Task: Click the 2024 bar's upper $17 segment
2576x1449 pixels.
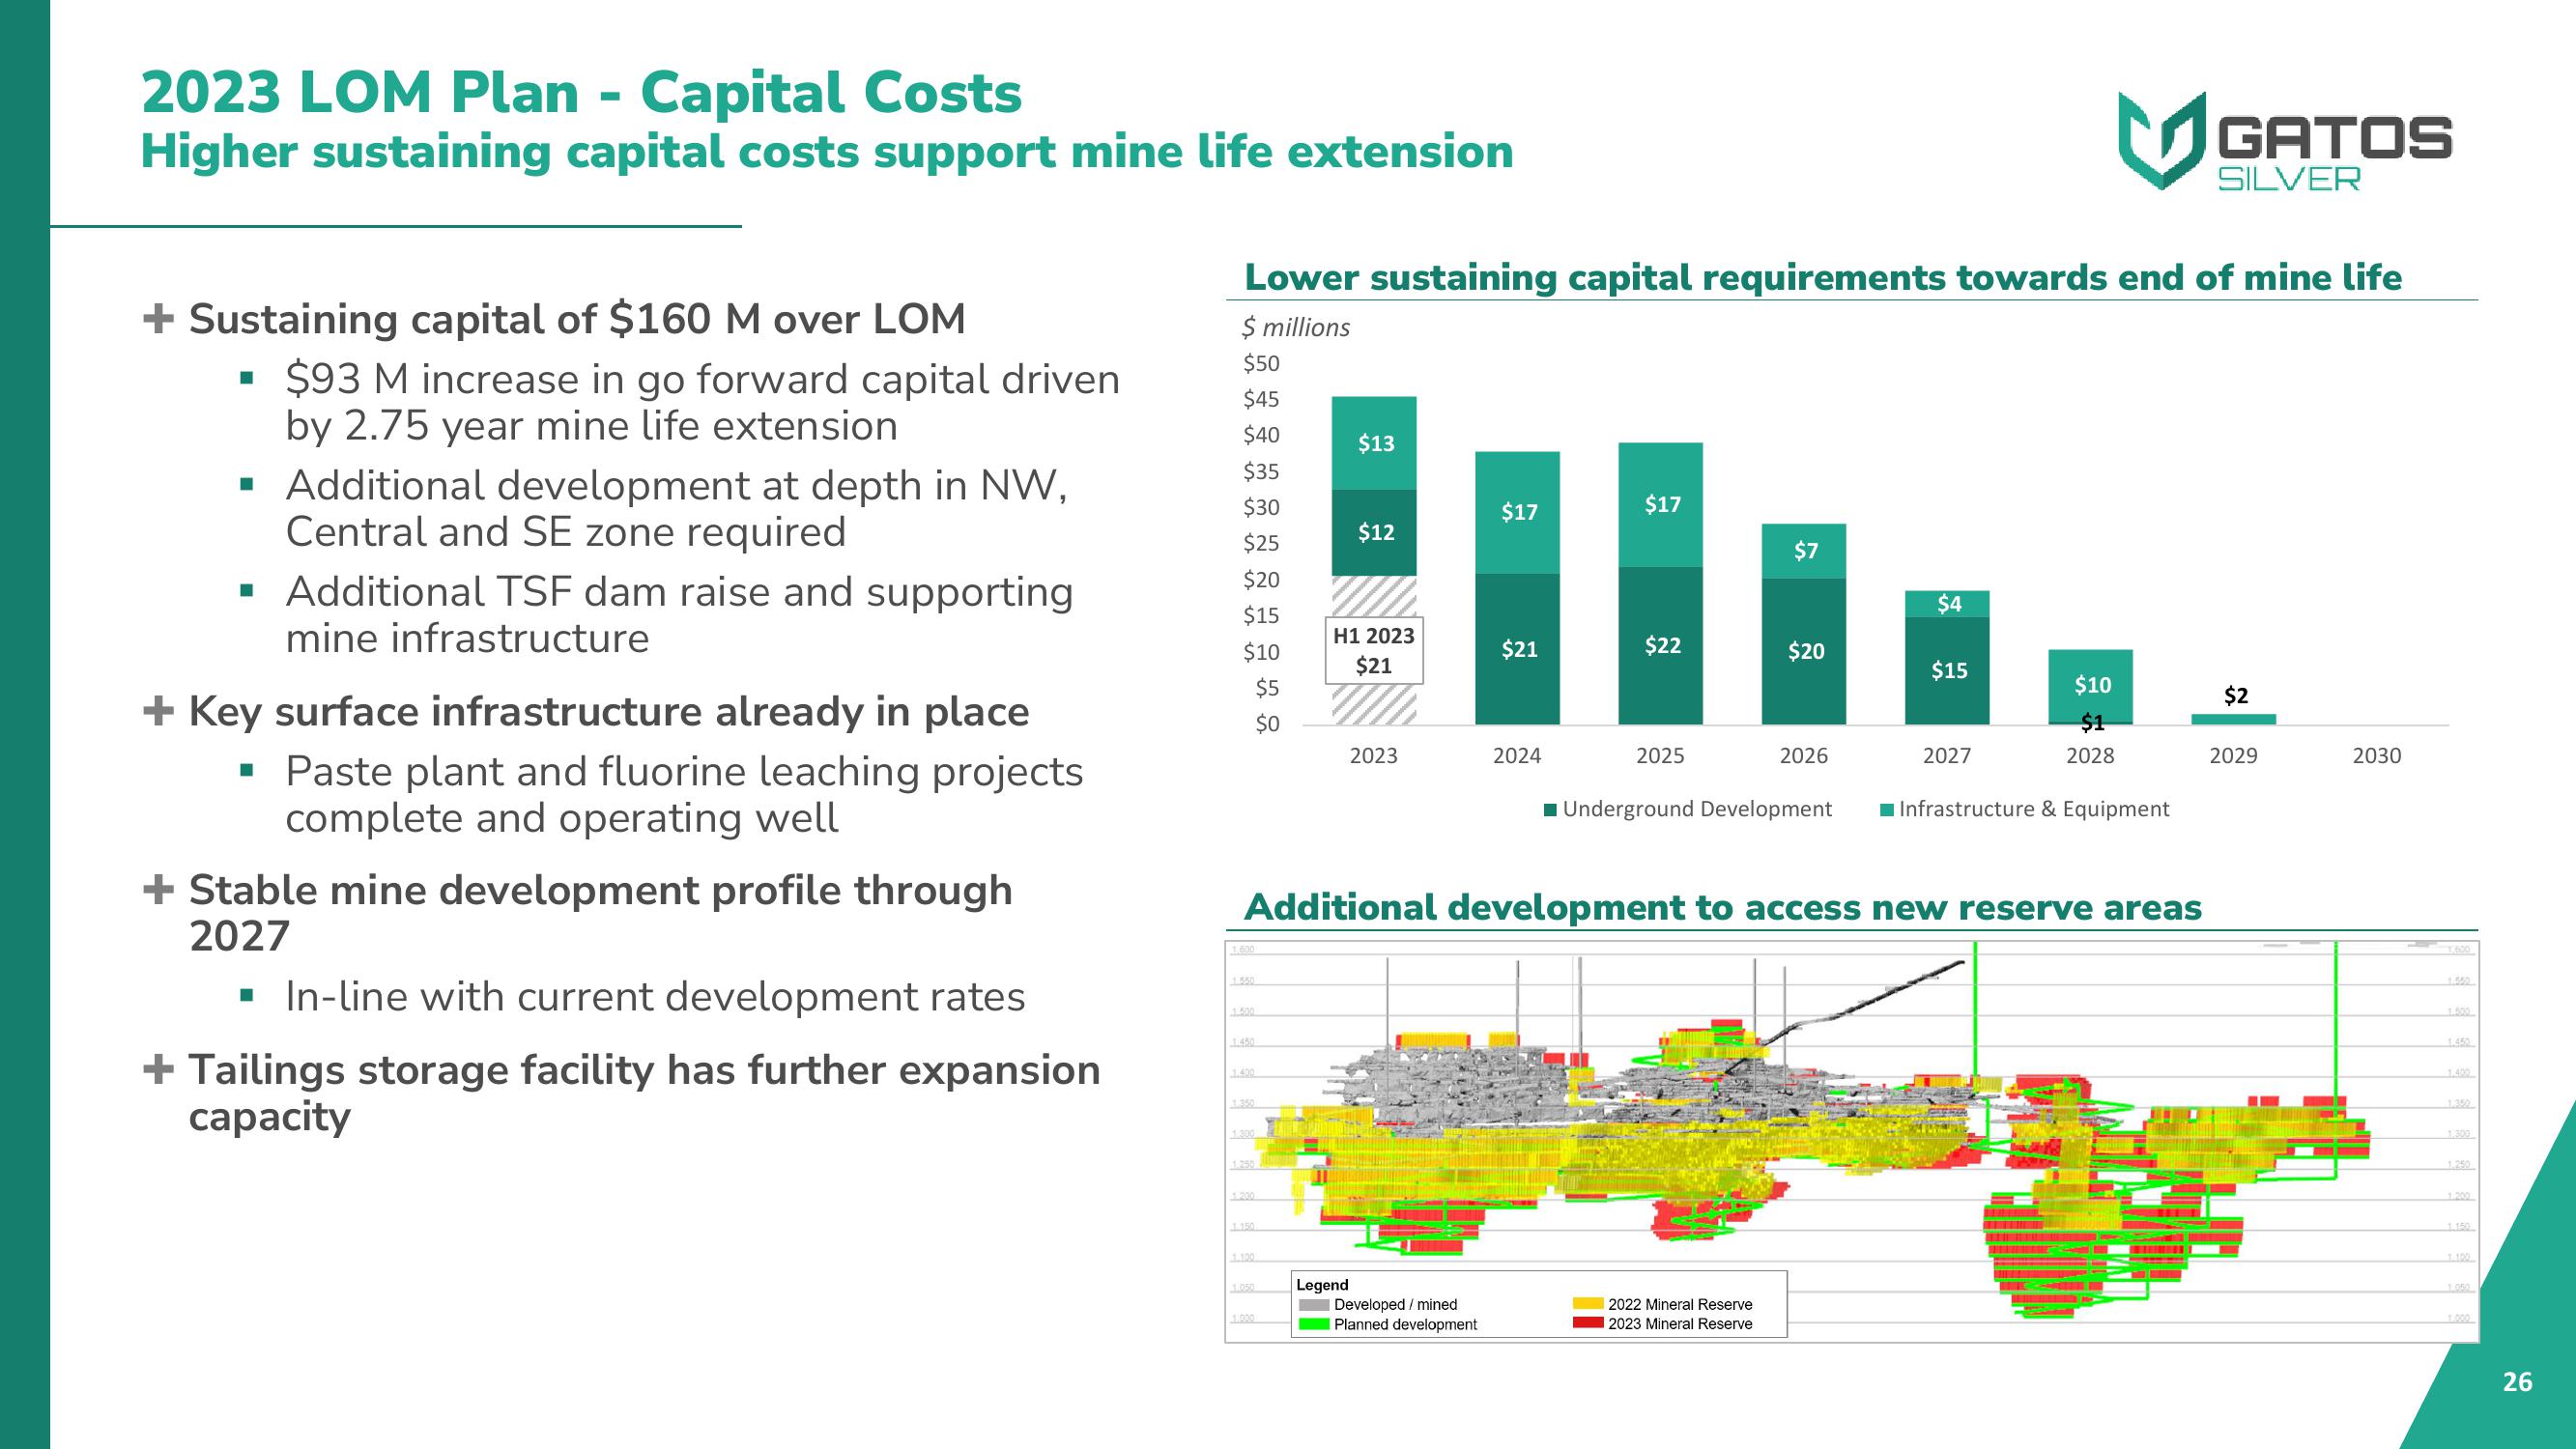Action: pos(1517,512)
